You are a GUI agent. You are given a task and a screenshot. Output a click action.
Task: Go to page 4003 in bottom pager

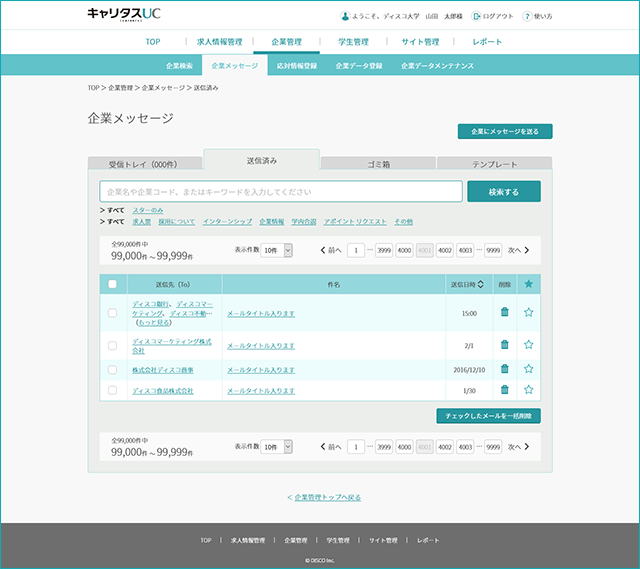[465, 447]
